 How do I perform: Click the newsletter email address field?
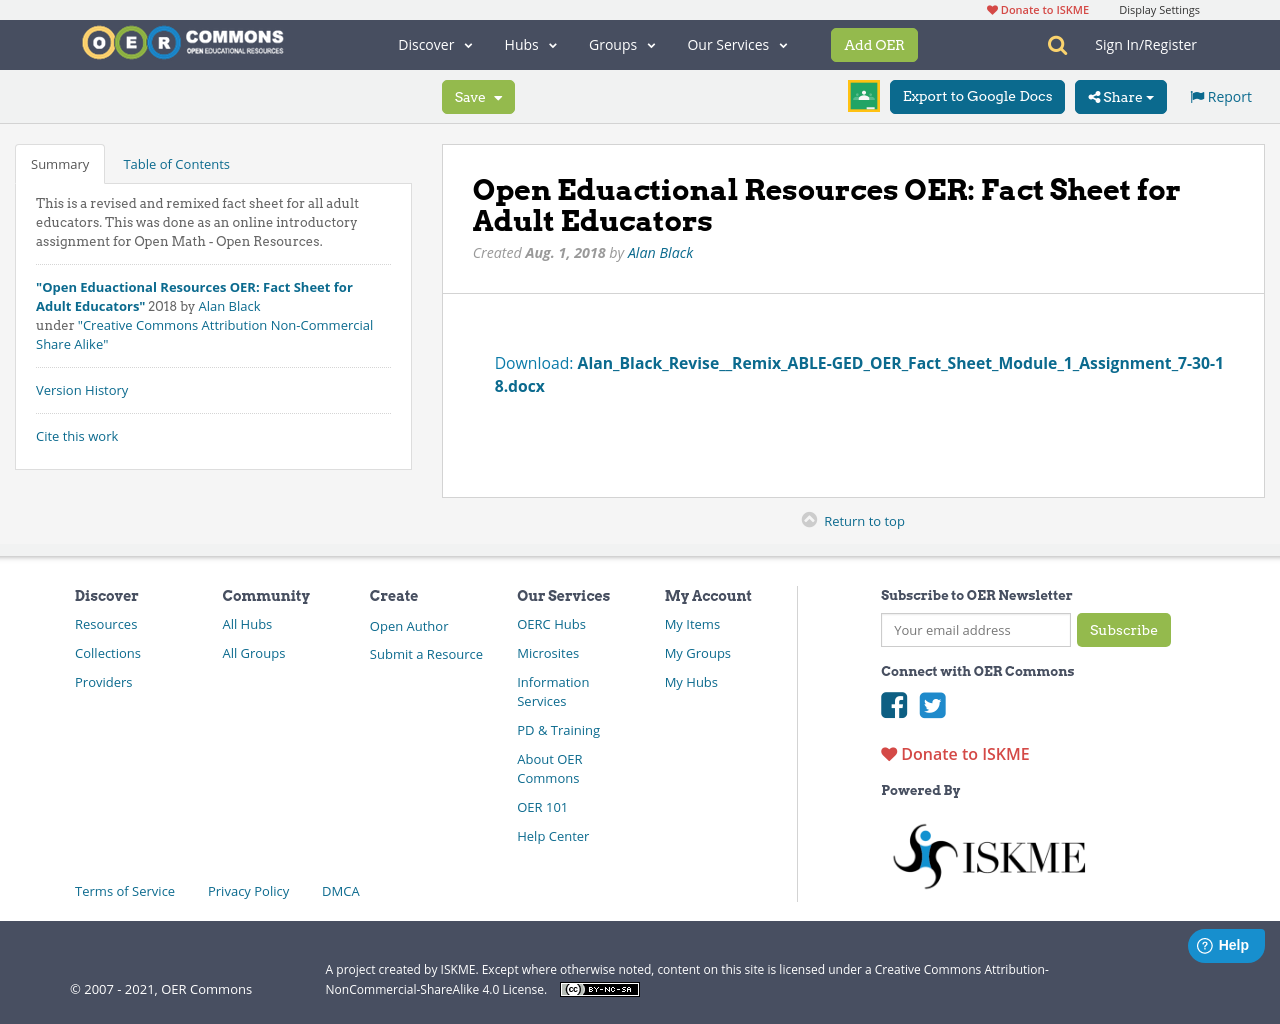[975, 630]
